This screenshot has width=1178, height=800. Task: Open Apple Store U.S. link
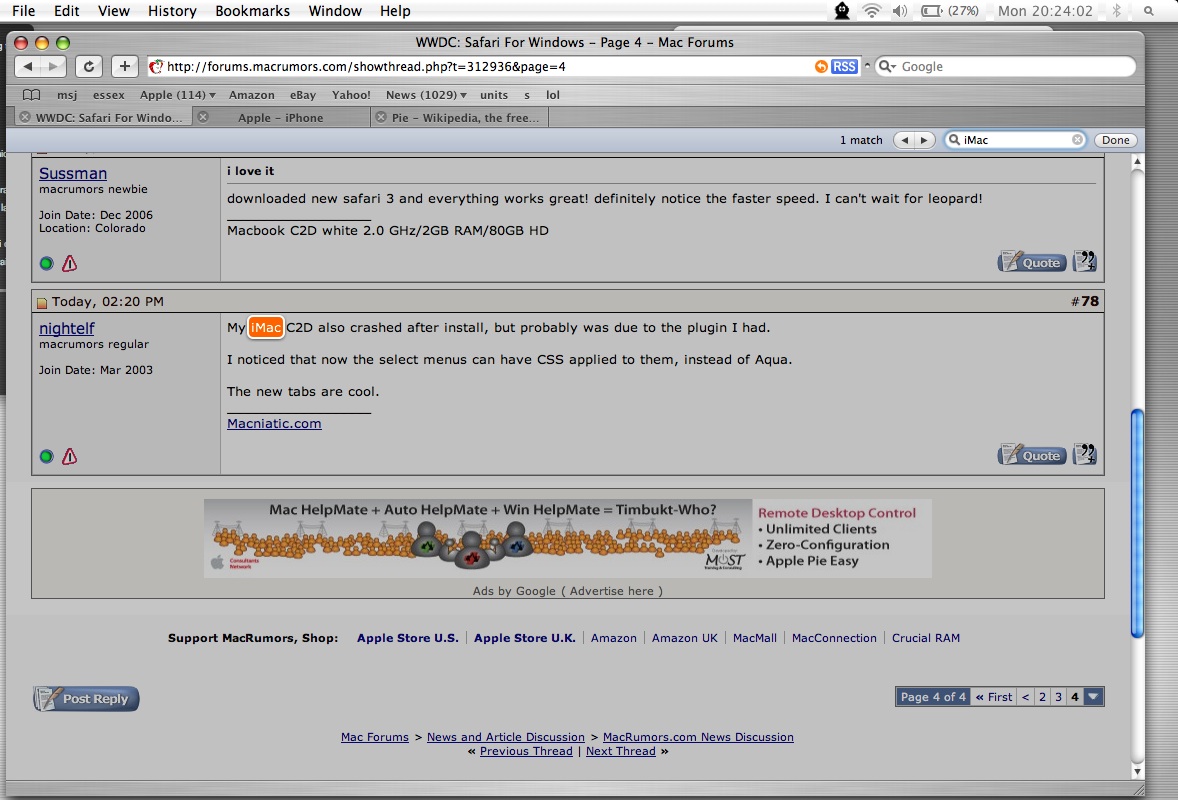coord(407,638)
